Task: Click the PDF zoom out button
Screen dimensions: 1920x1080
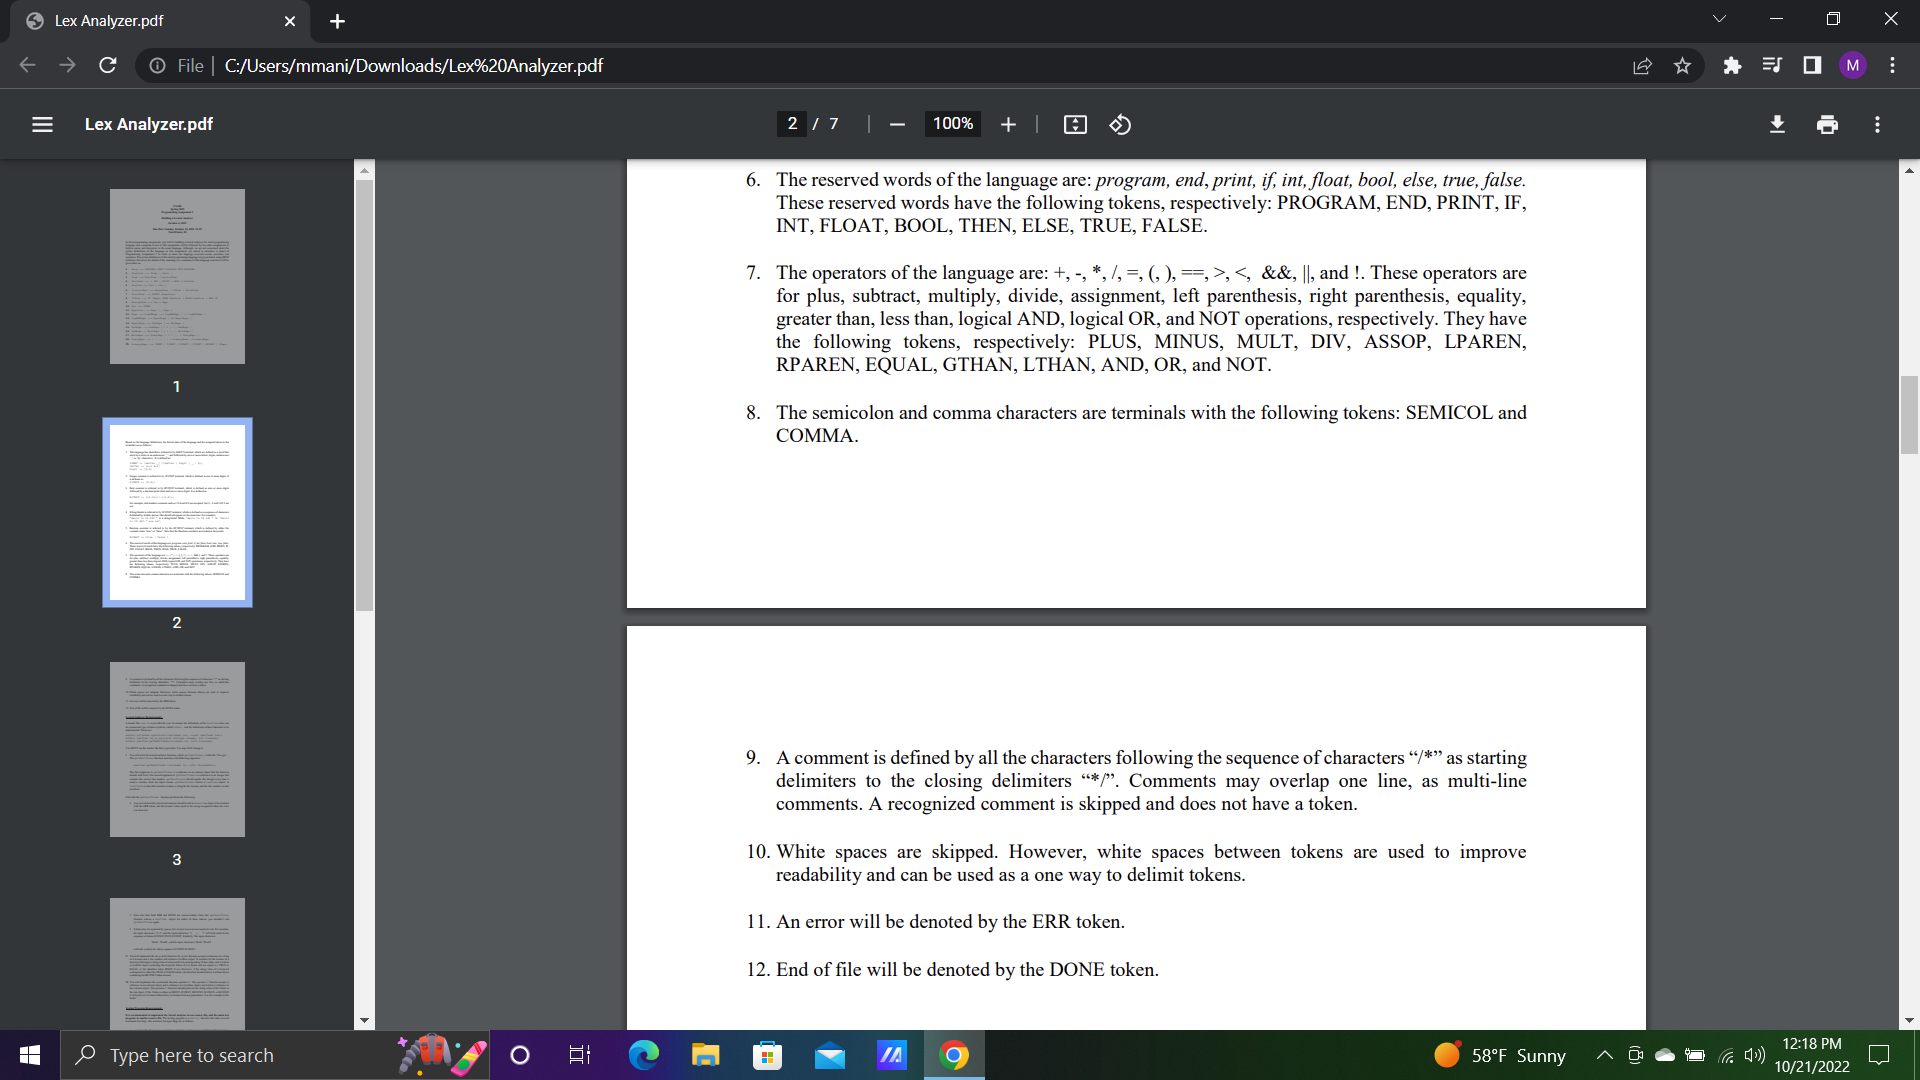Action: click(x=897, y=124)
